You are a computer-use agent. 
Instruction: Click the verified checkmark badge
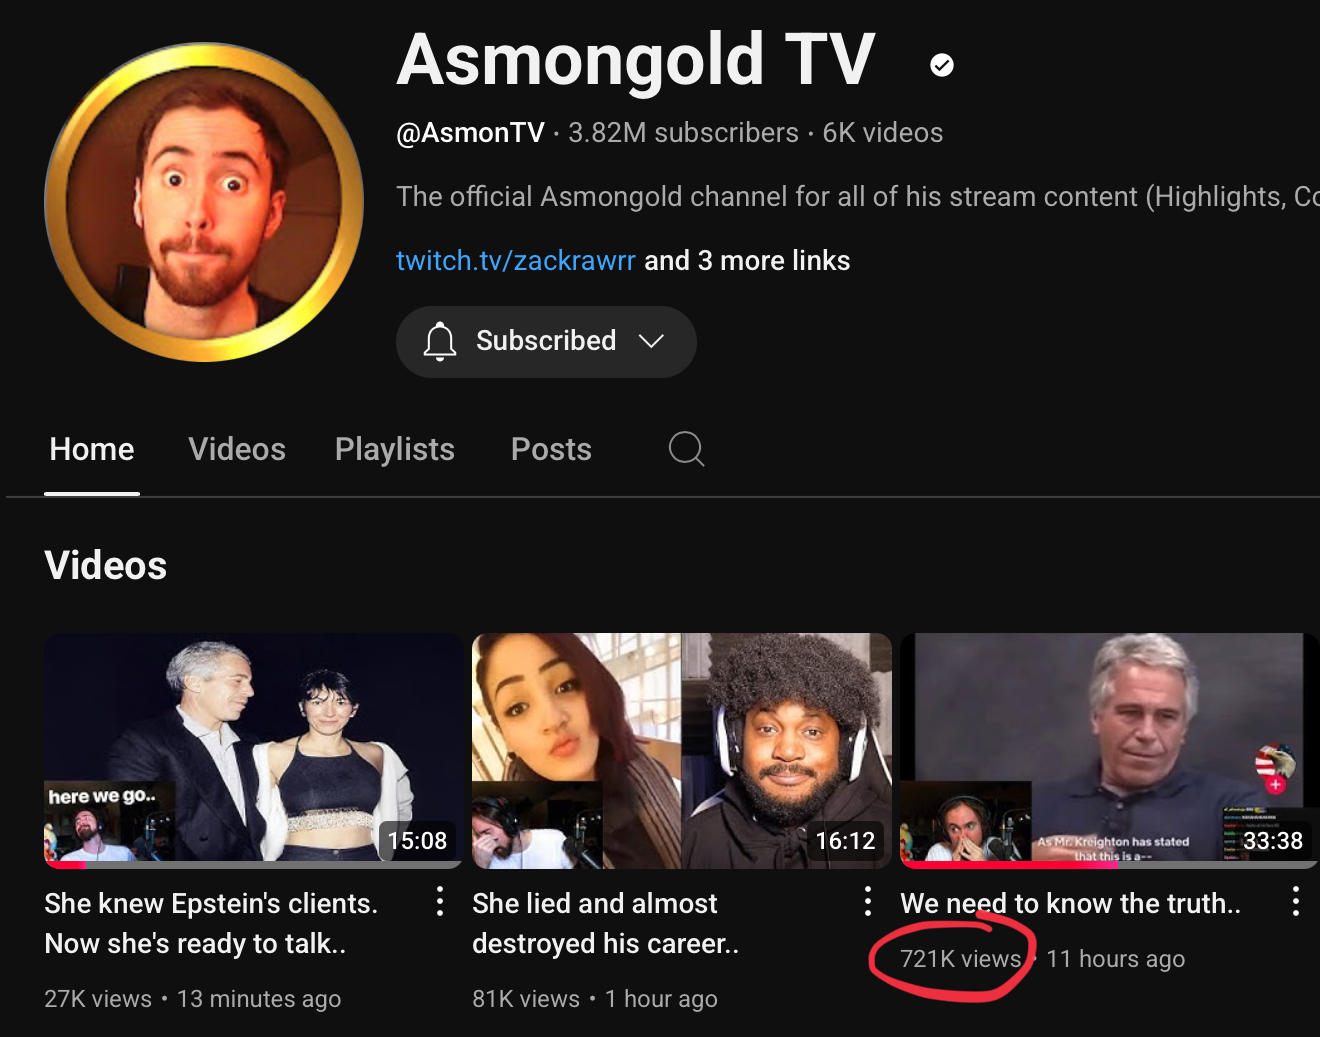tap(942, 65)
